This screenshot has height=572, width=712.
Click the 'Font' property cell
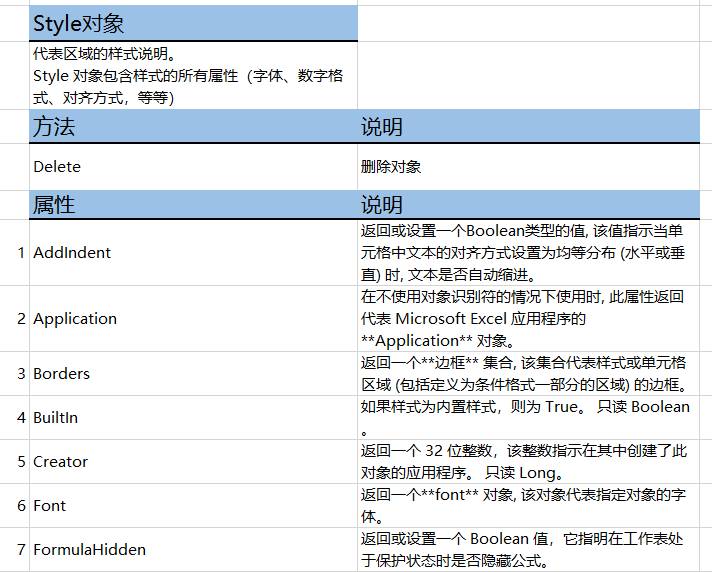point(193,505)
